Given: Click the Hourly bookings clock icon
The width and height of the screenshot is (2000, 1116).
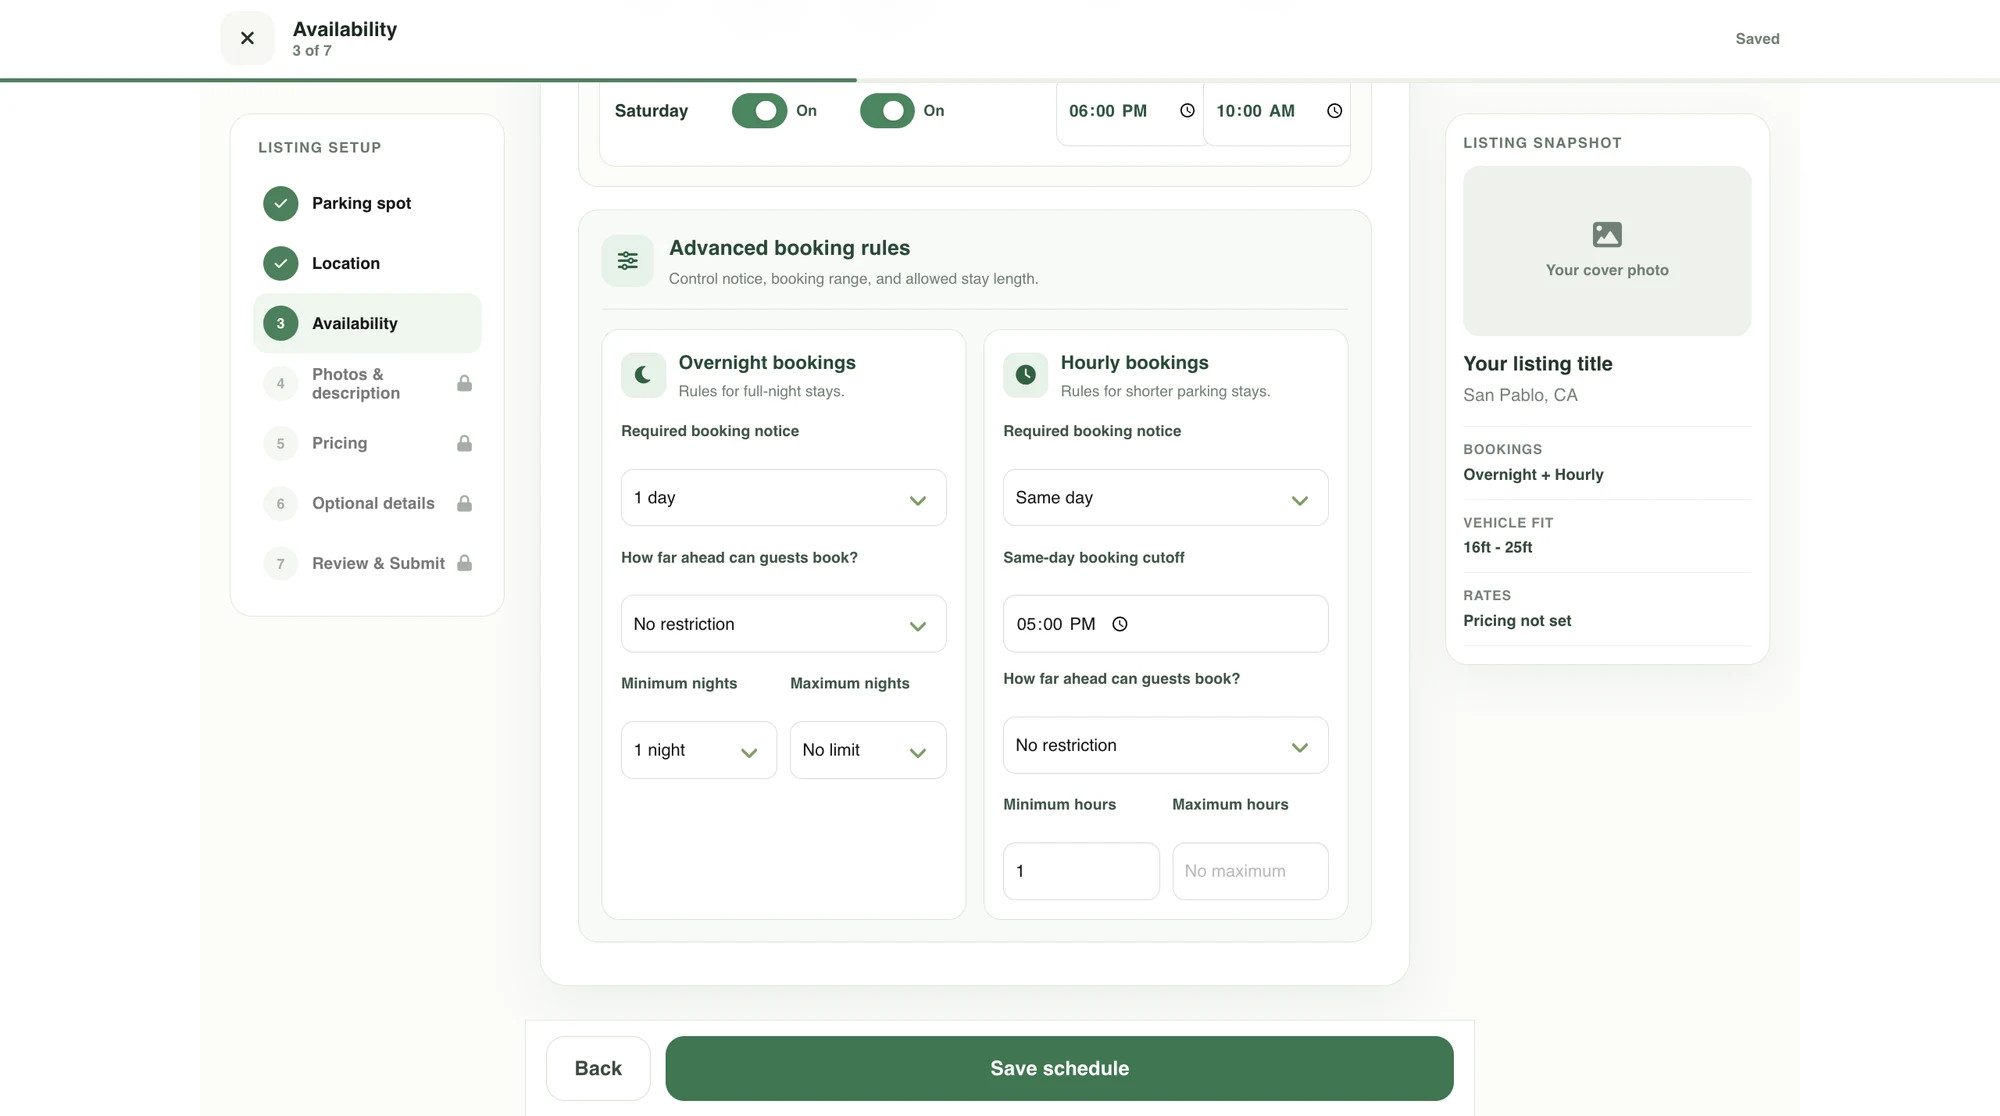Looking at the screenshot, I should (x=1026, y=375).
